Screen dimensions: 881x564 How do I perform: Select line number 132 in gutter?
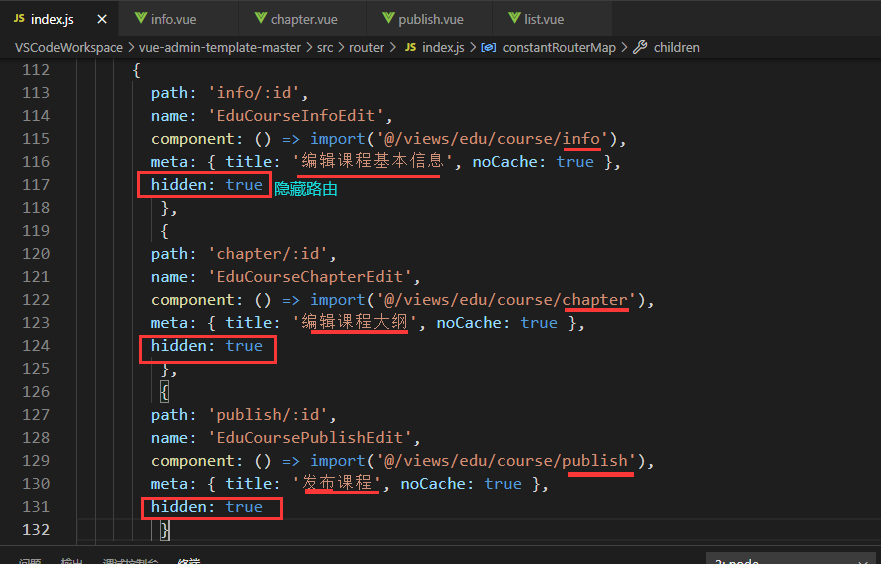36,530
